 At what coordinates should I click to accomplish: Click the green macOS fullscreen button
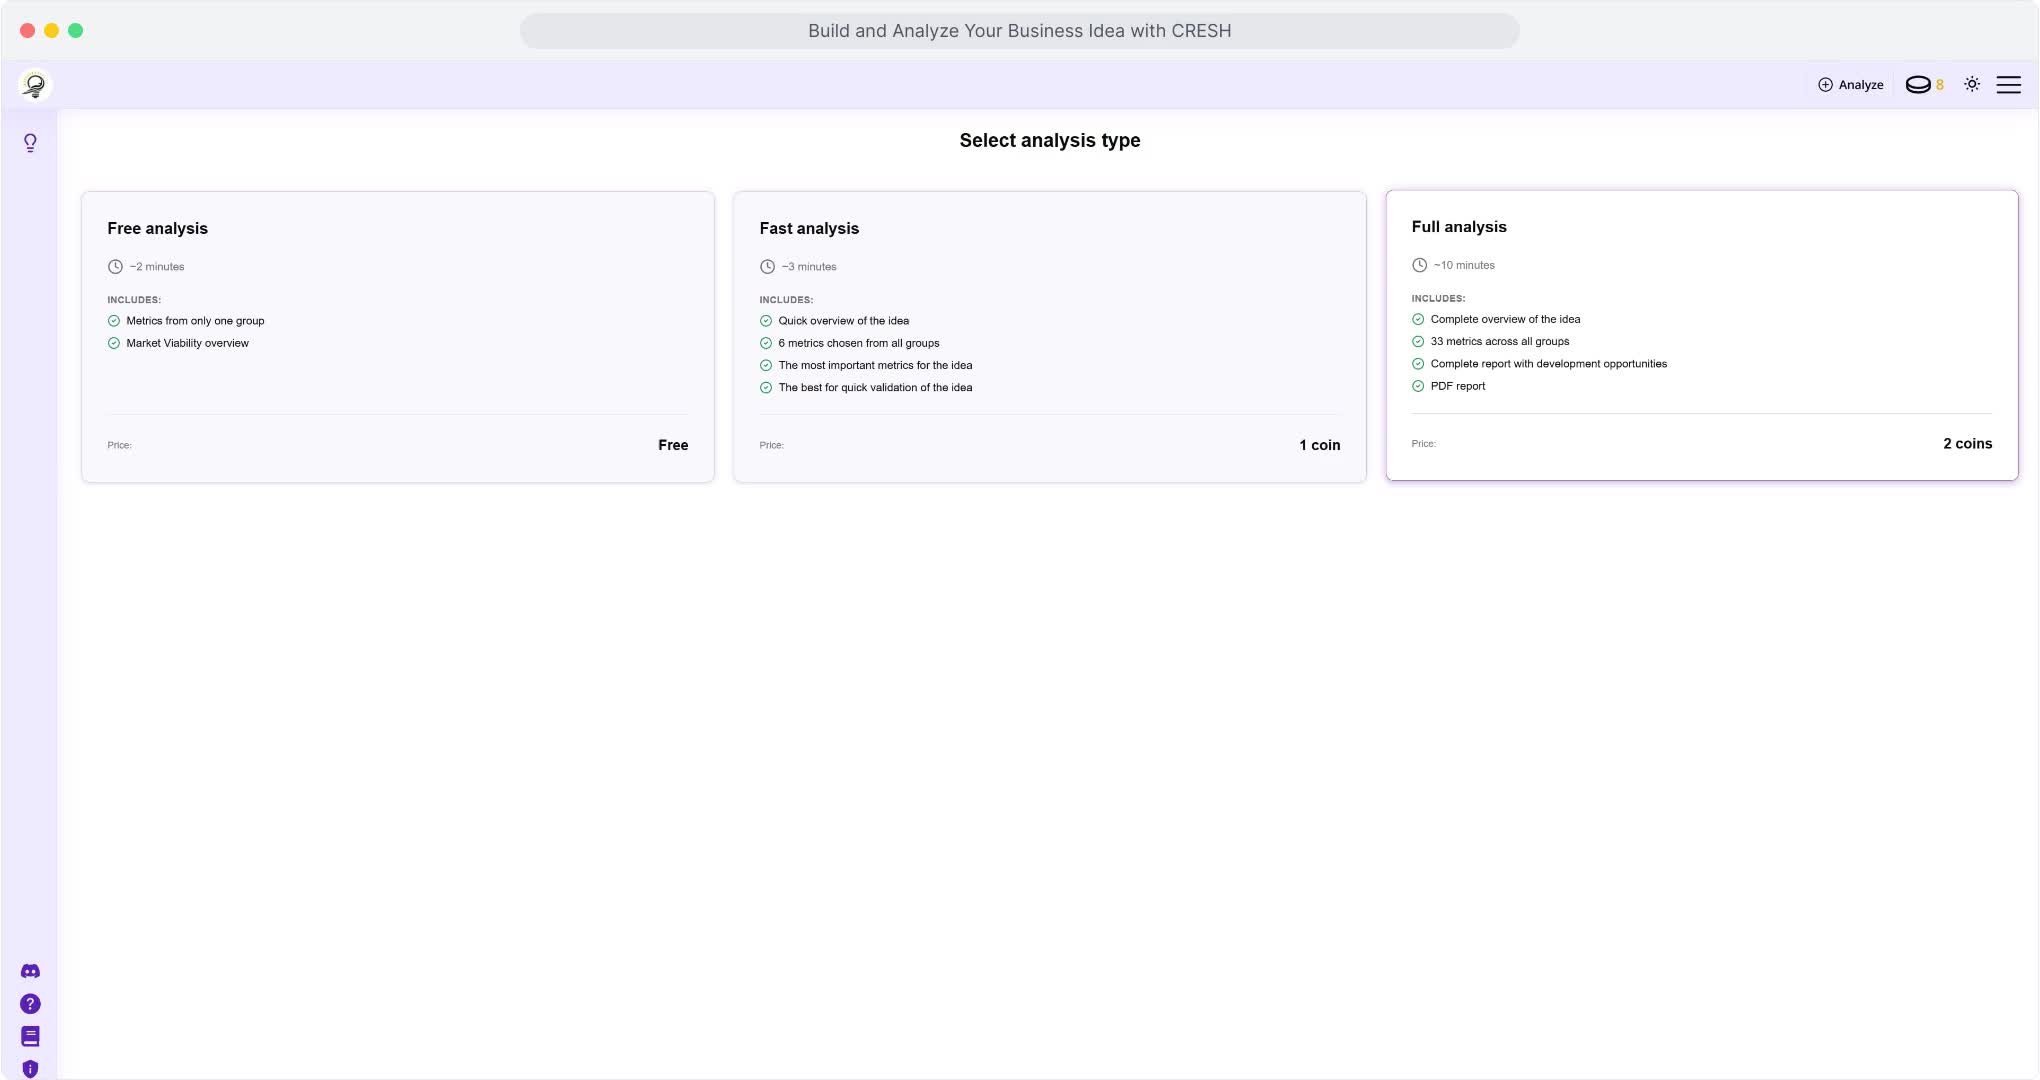(x=75, y=31)
